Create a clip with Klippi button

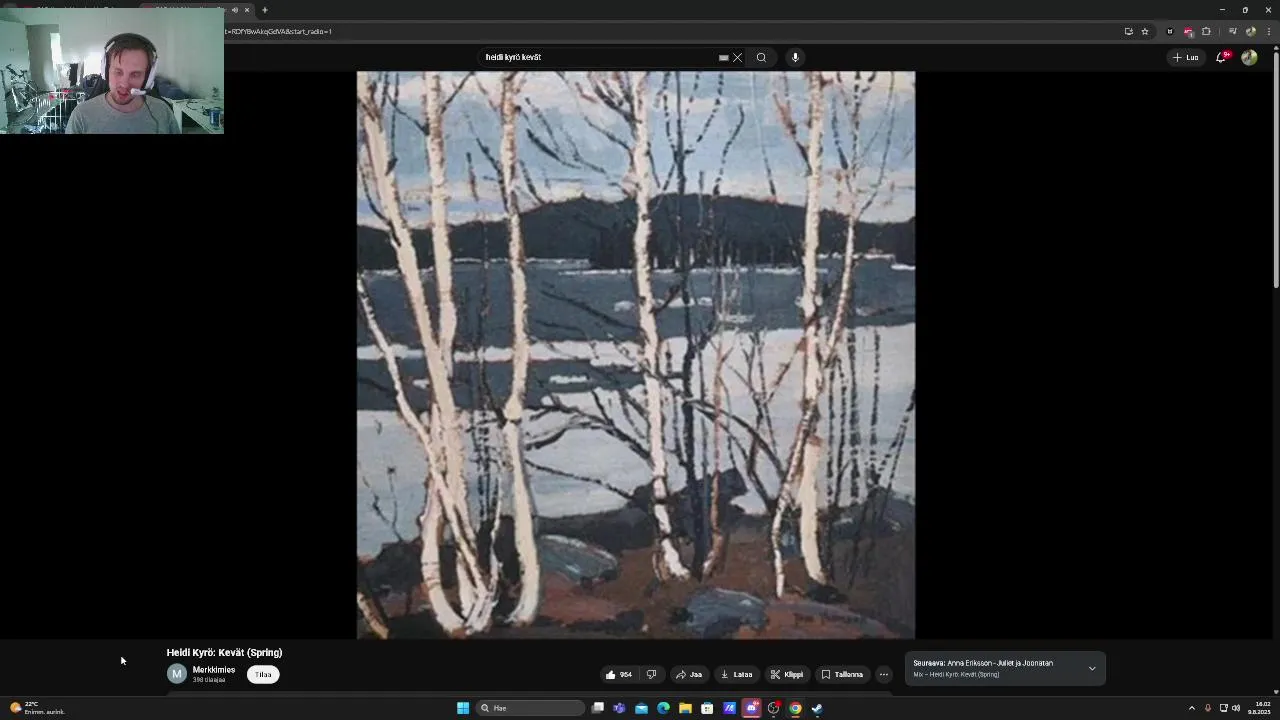click(787, 674)
